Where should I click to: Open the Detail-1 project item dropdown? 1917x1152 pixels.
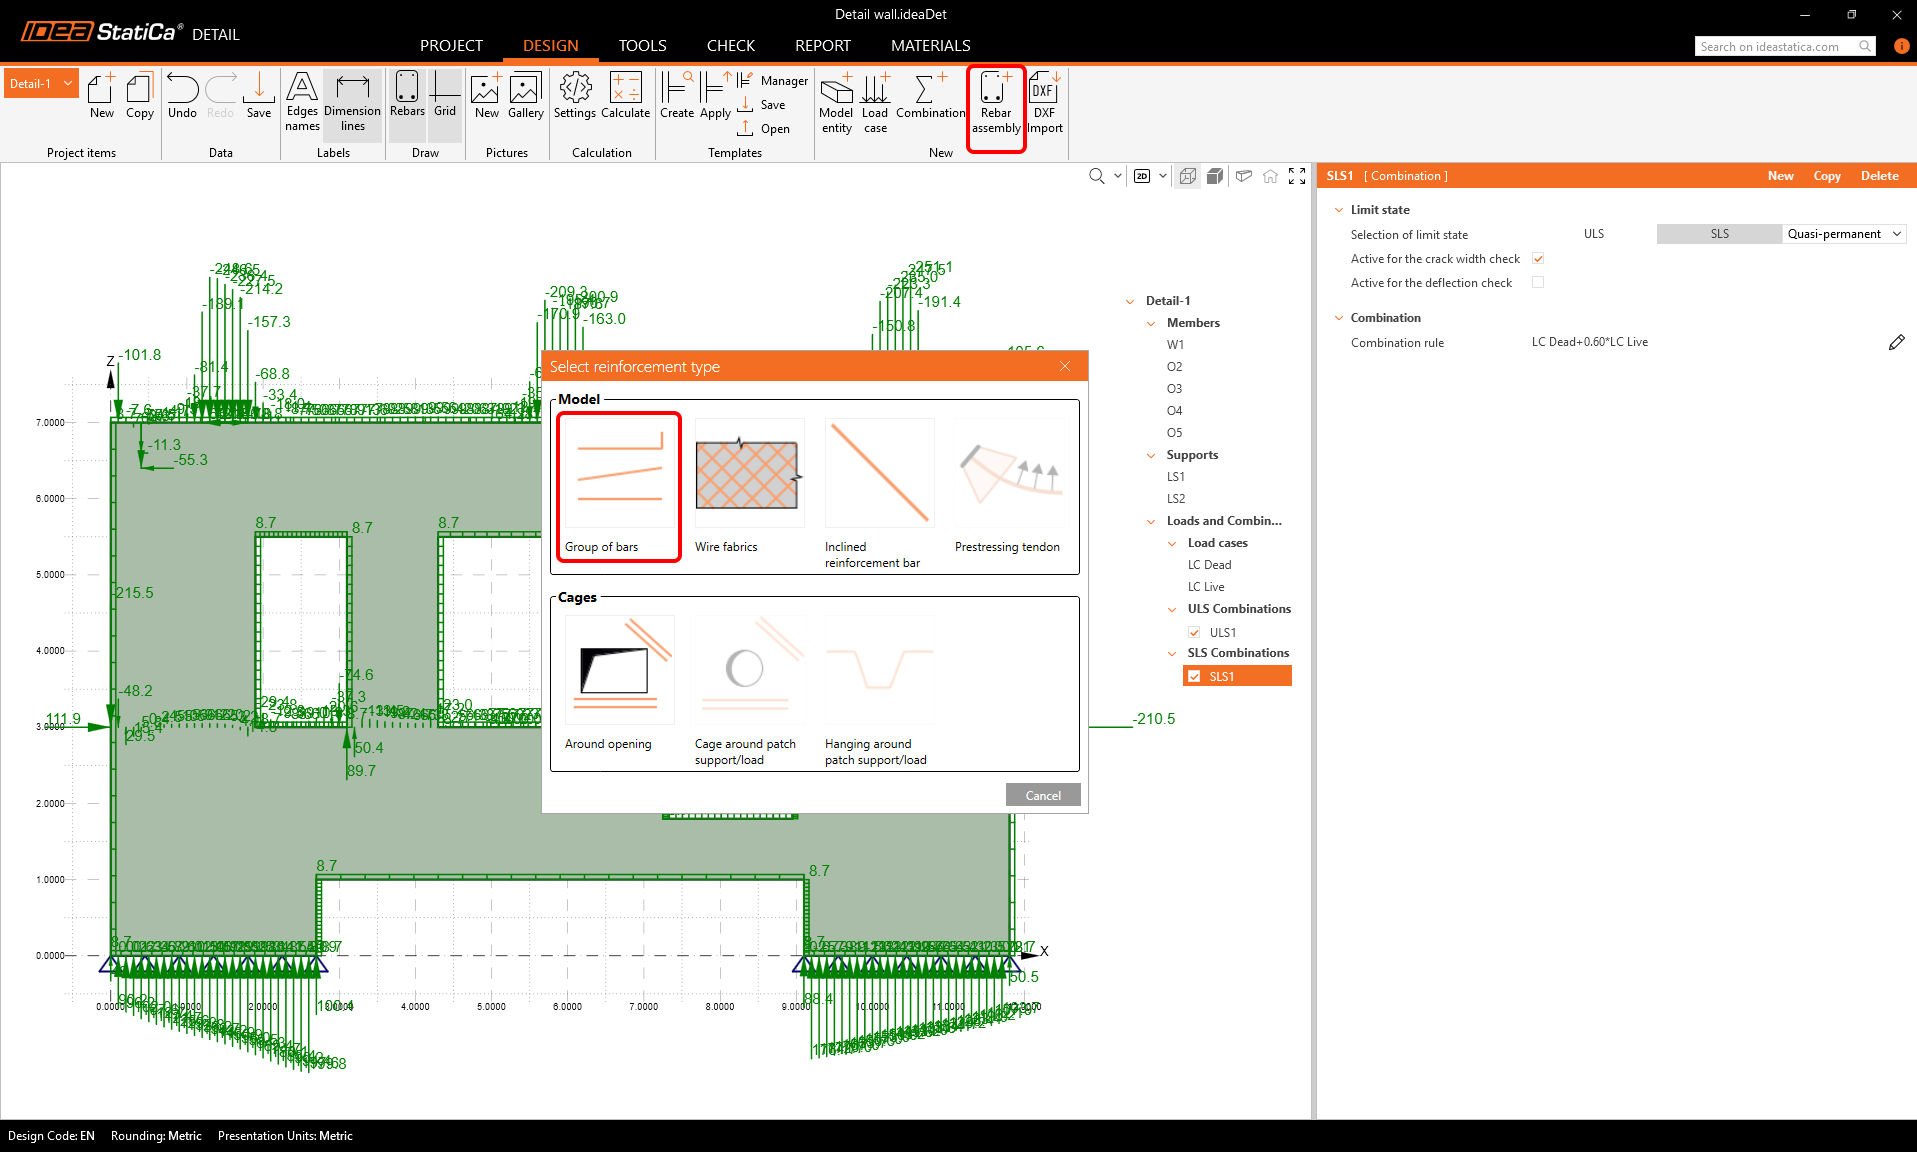(x=68, y=84)
